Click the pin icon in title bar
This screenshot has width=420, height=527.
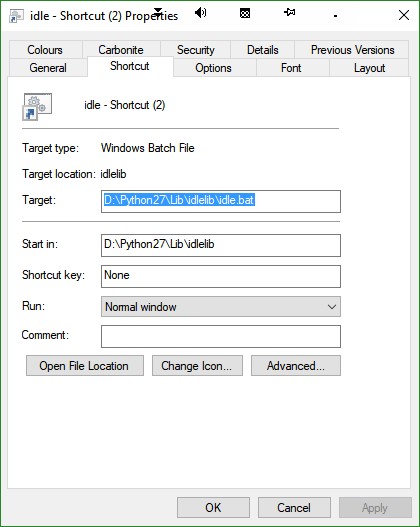[x=289, y=13]
